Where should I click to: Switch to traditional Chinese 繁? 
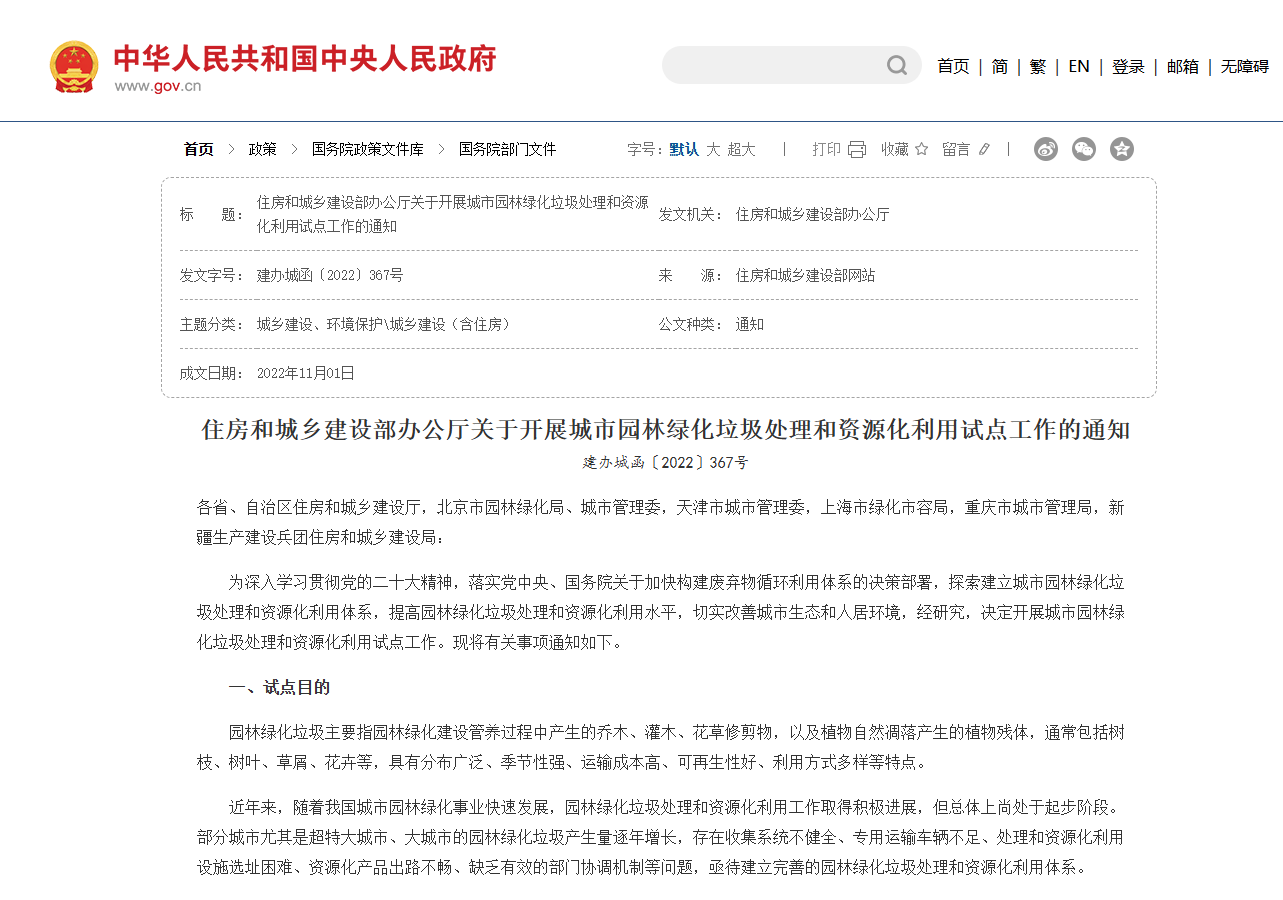[x=1038, y=67]
